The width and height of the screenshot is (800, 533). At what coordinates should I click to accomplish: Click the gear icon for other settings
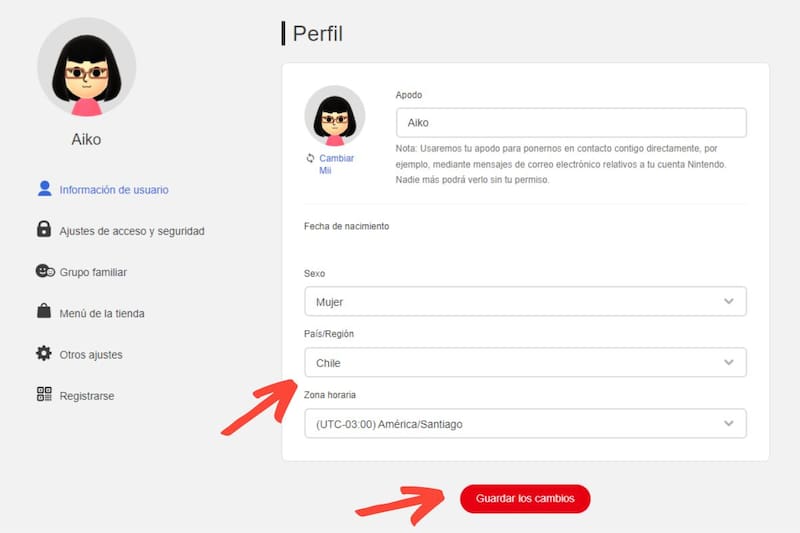(43, 354)
